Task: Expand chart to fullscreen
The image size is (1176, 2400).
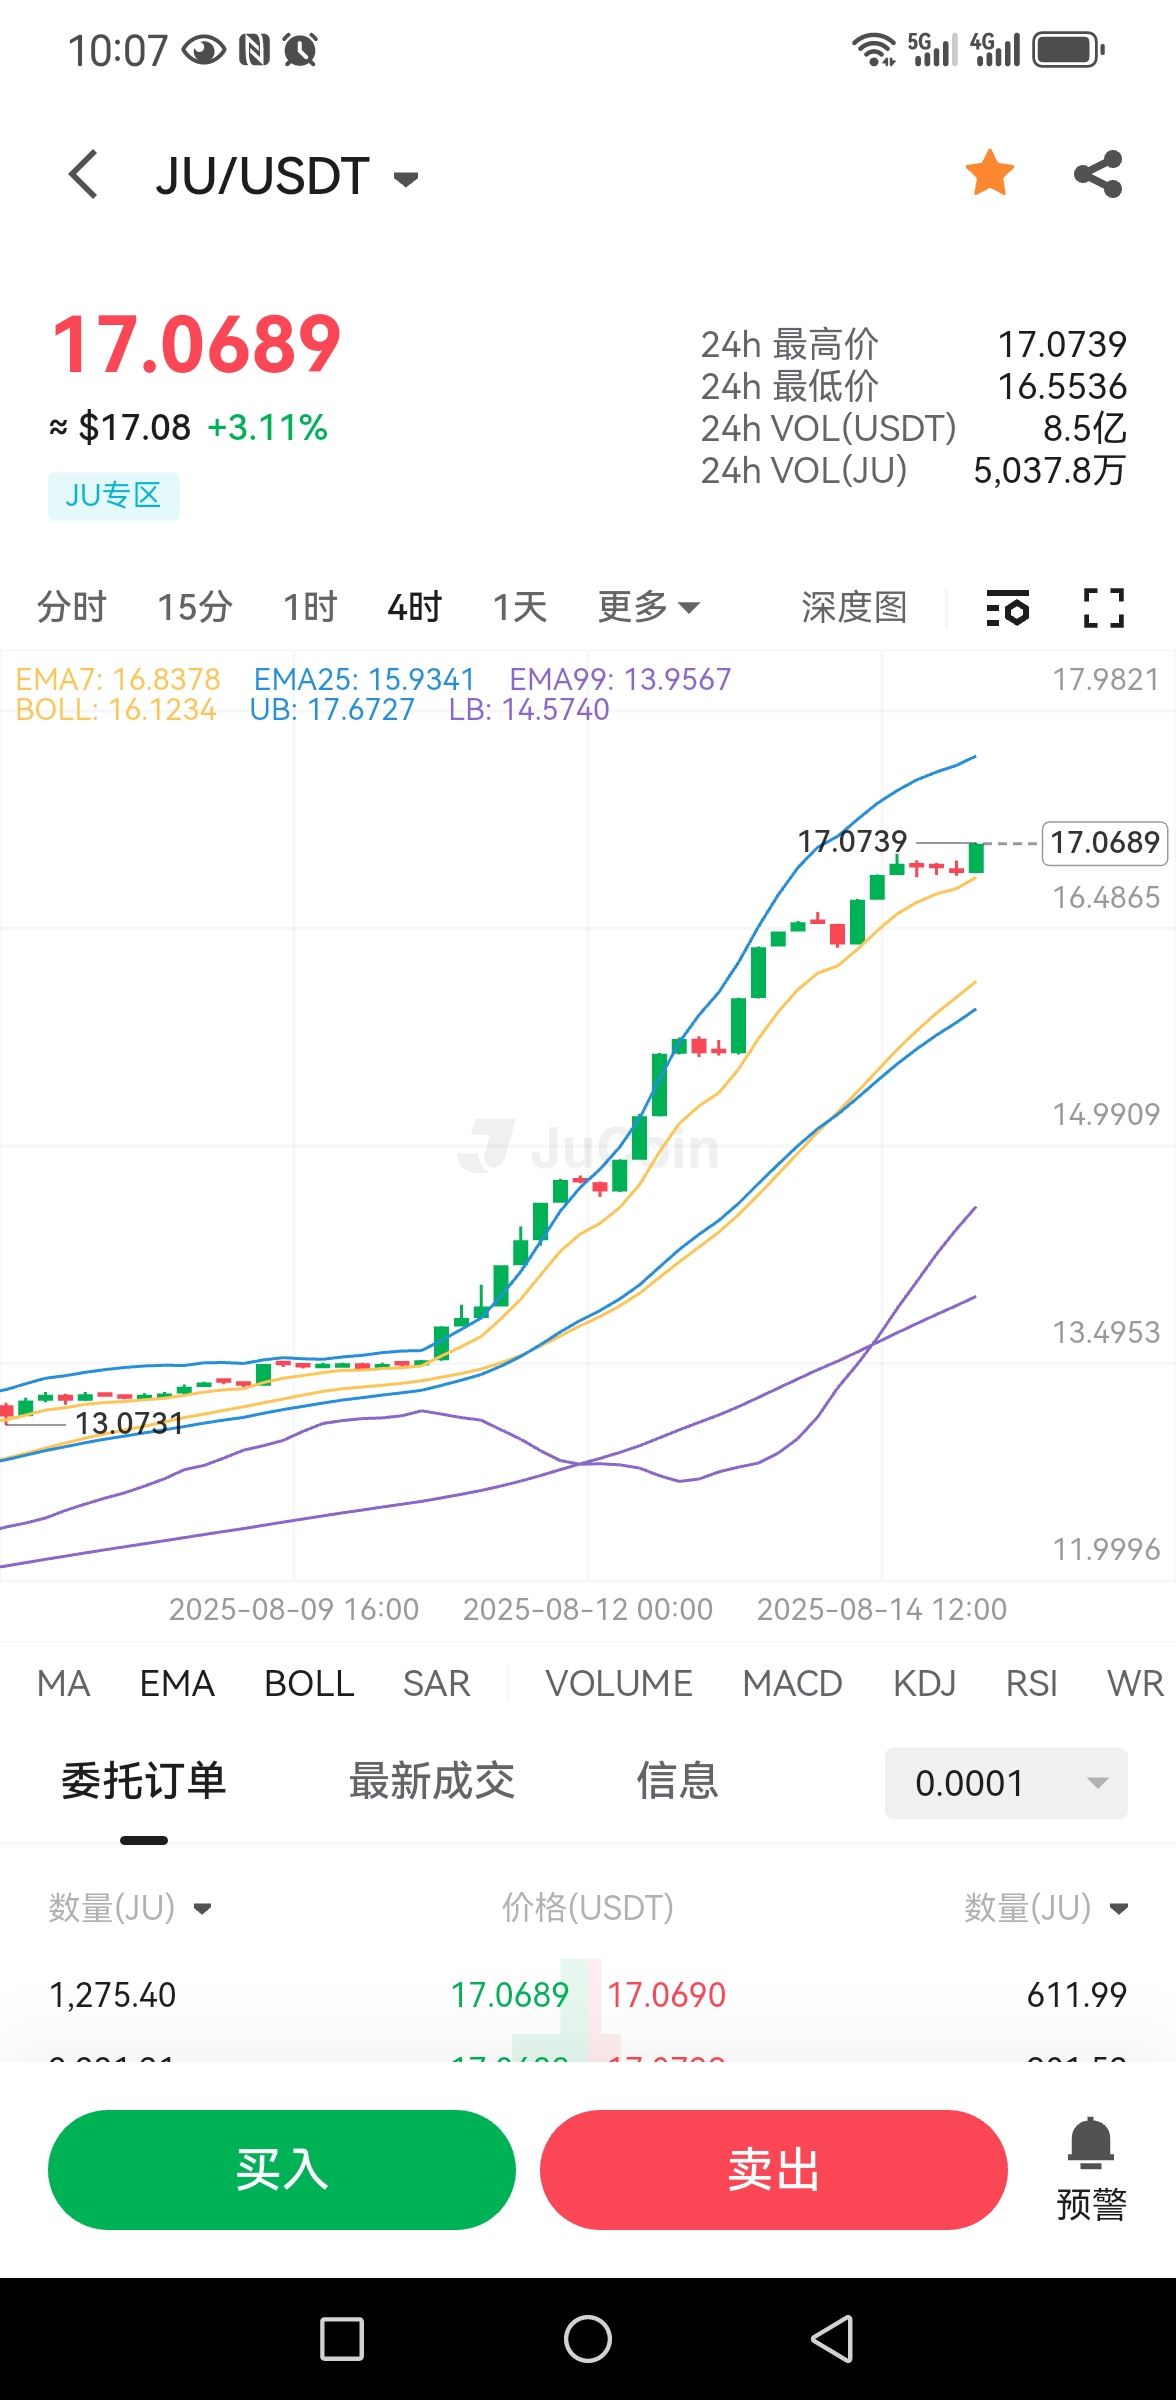Action: coord(1104,608)
